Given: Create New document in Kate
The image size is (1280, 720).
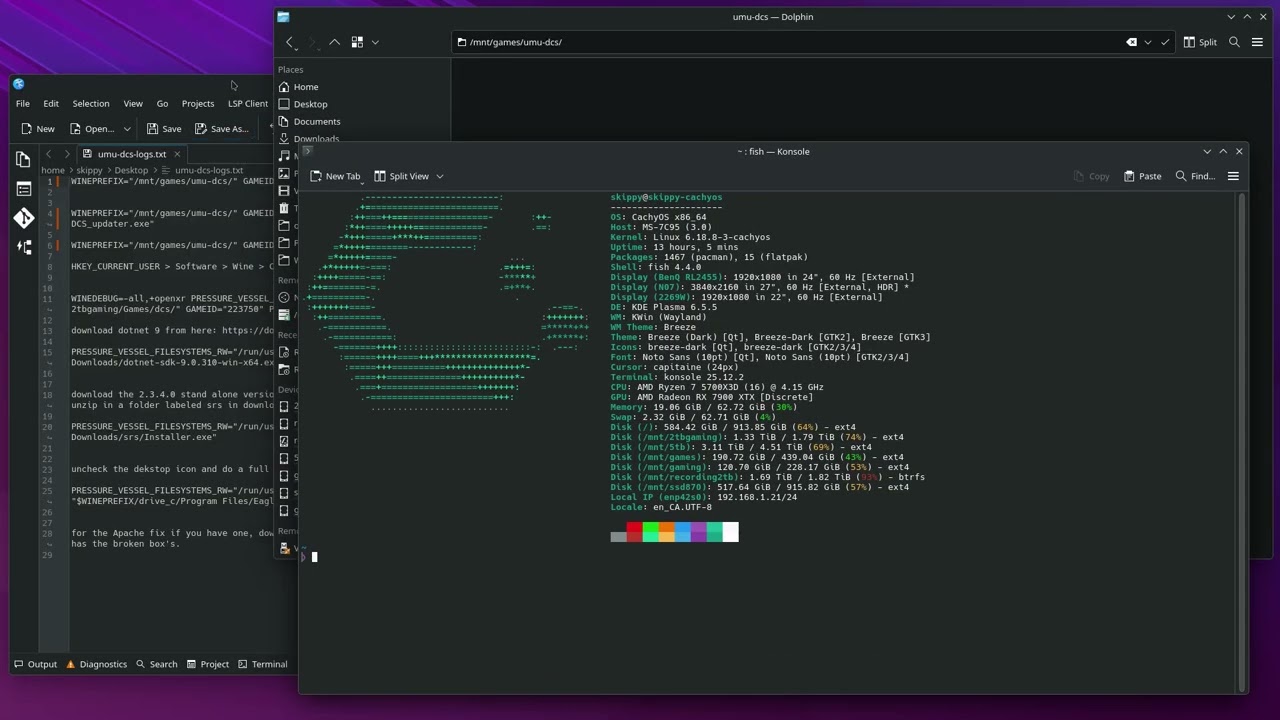Looking at the screenshot, I should pyautogui.click(x=38, y=128).
